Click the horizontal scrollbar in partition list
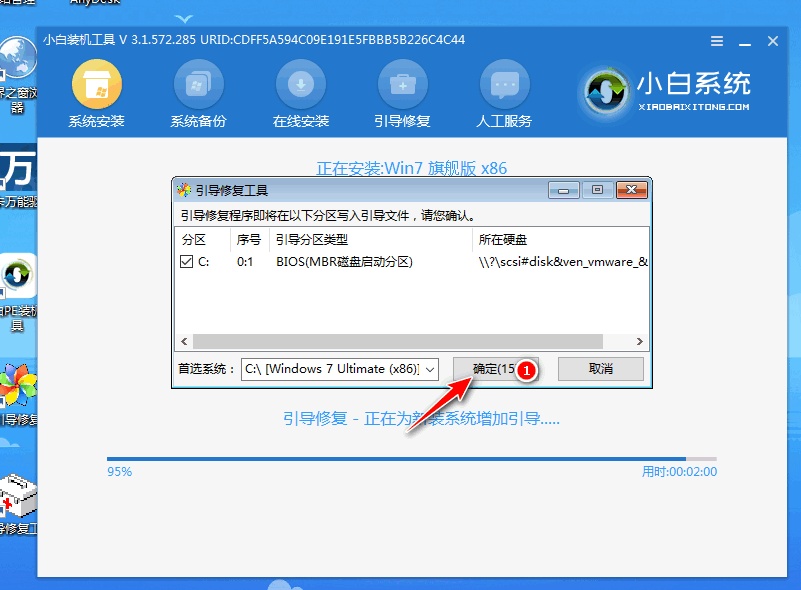Viewport: 801px width, 590px height. pos(397,341)
